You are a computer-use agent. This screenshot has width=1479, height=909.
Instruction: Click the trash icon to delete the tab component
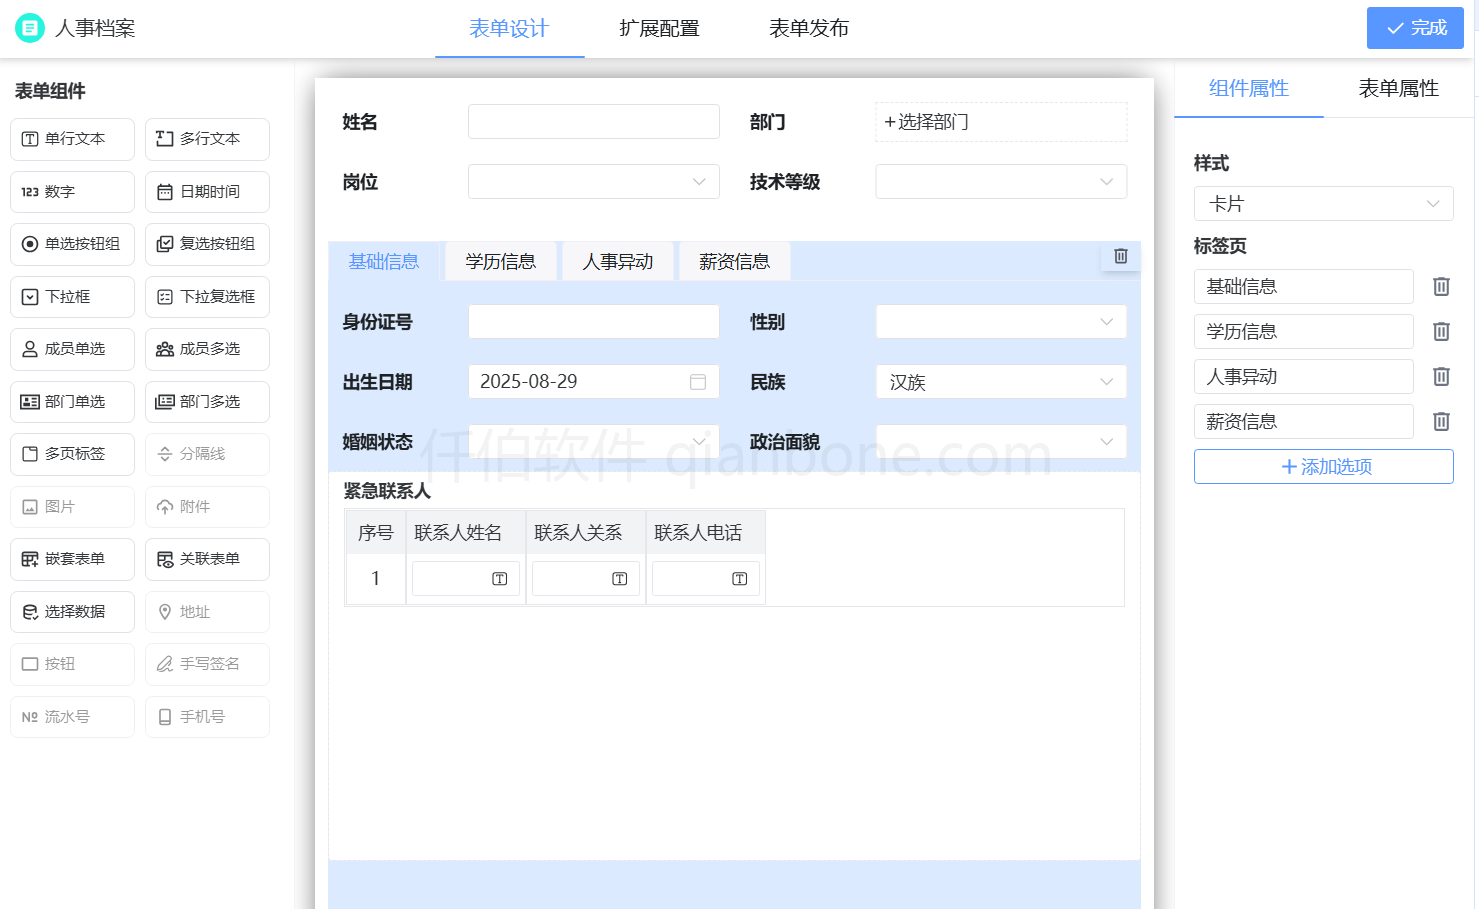click(x=1120, y=256)
